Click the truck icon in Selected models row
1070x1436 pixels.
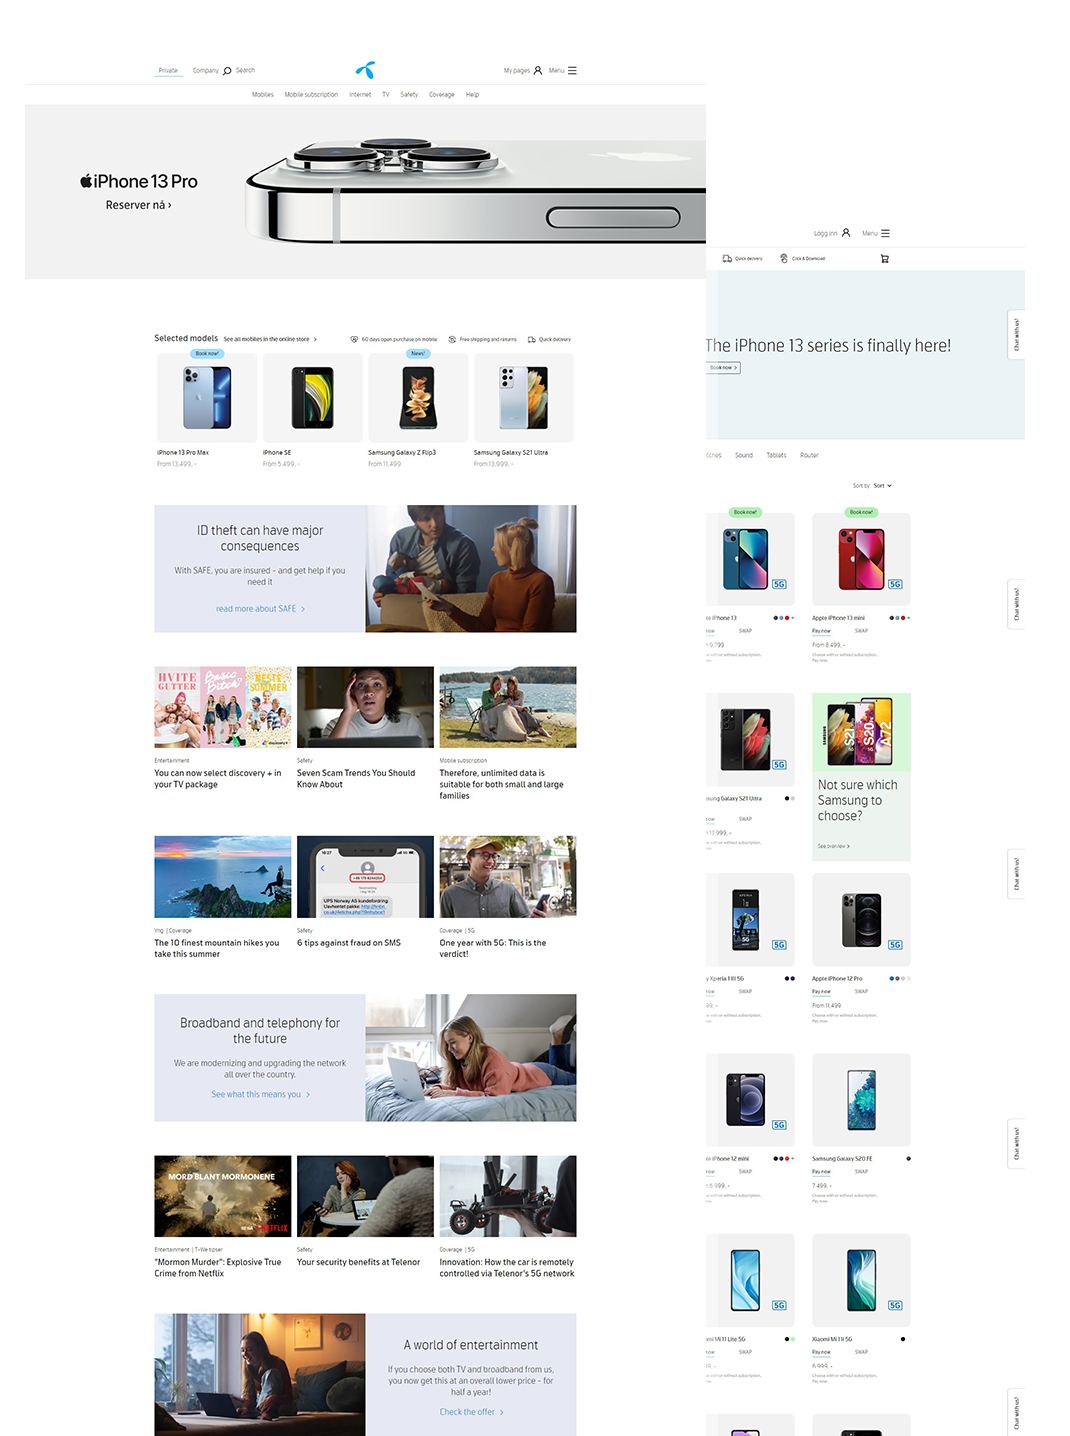(532, 339)
